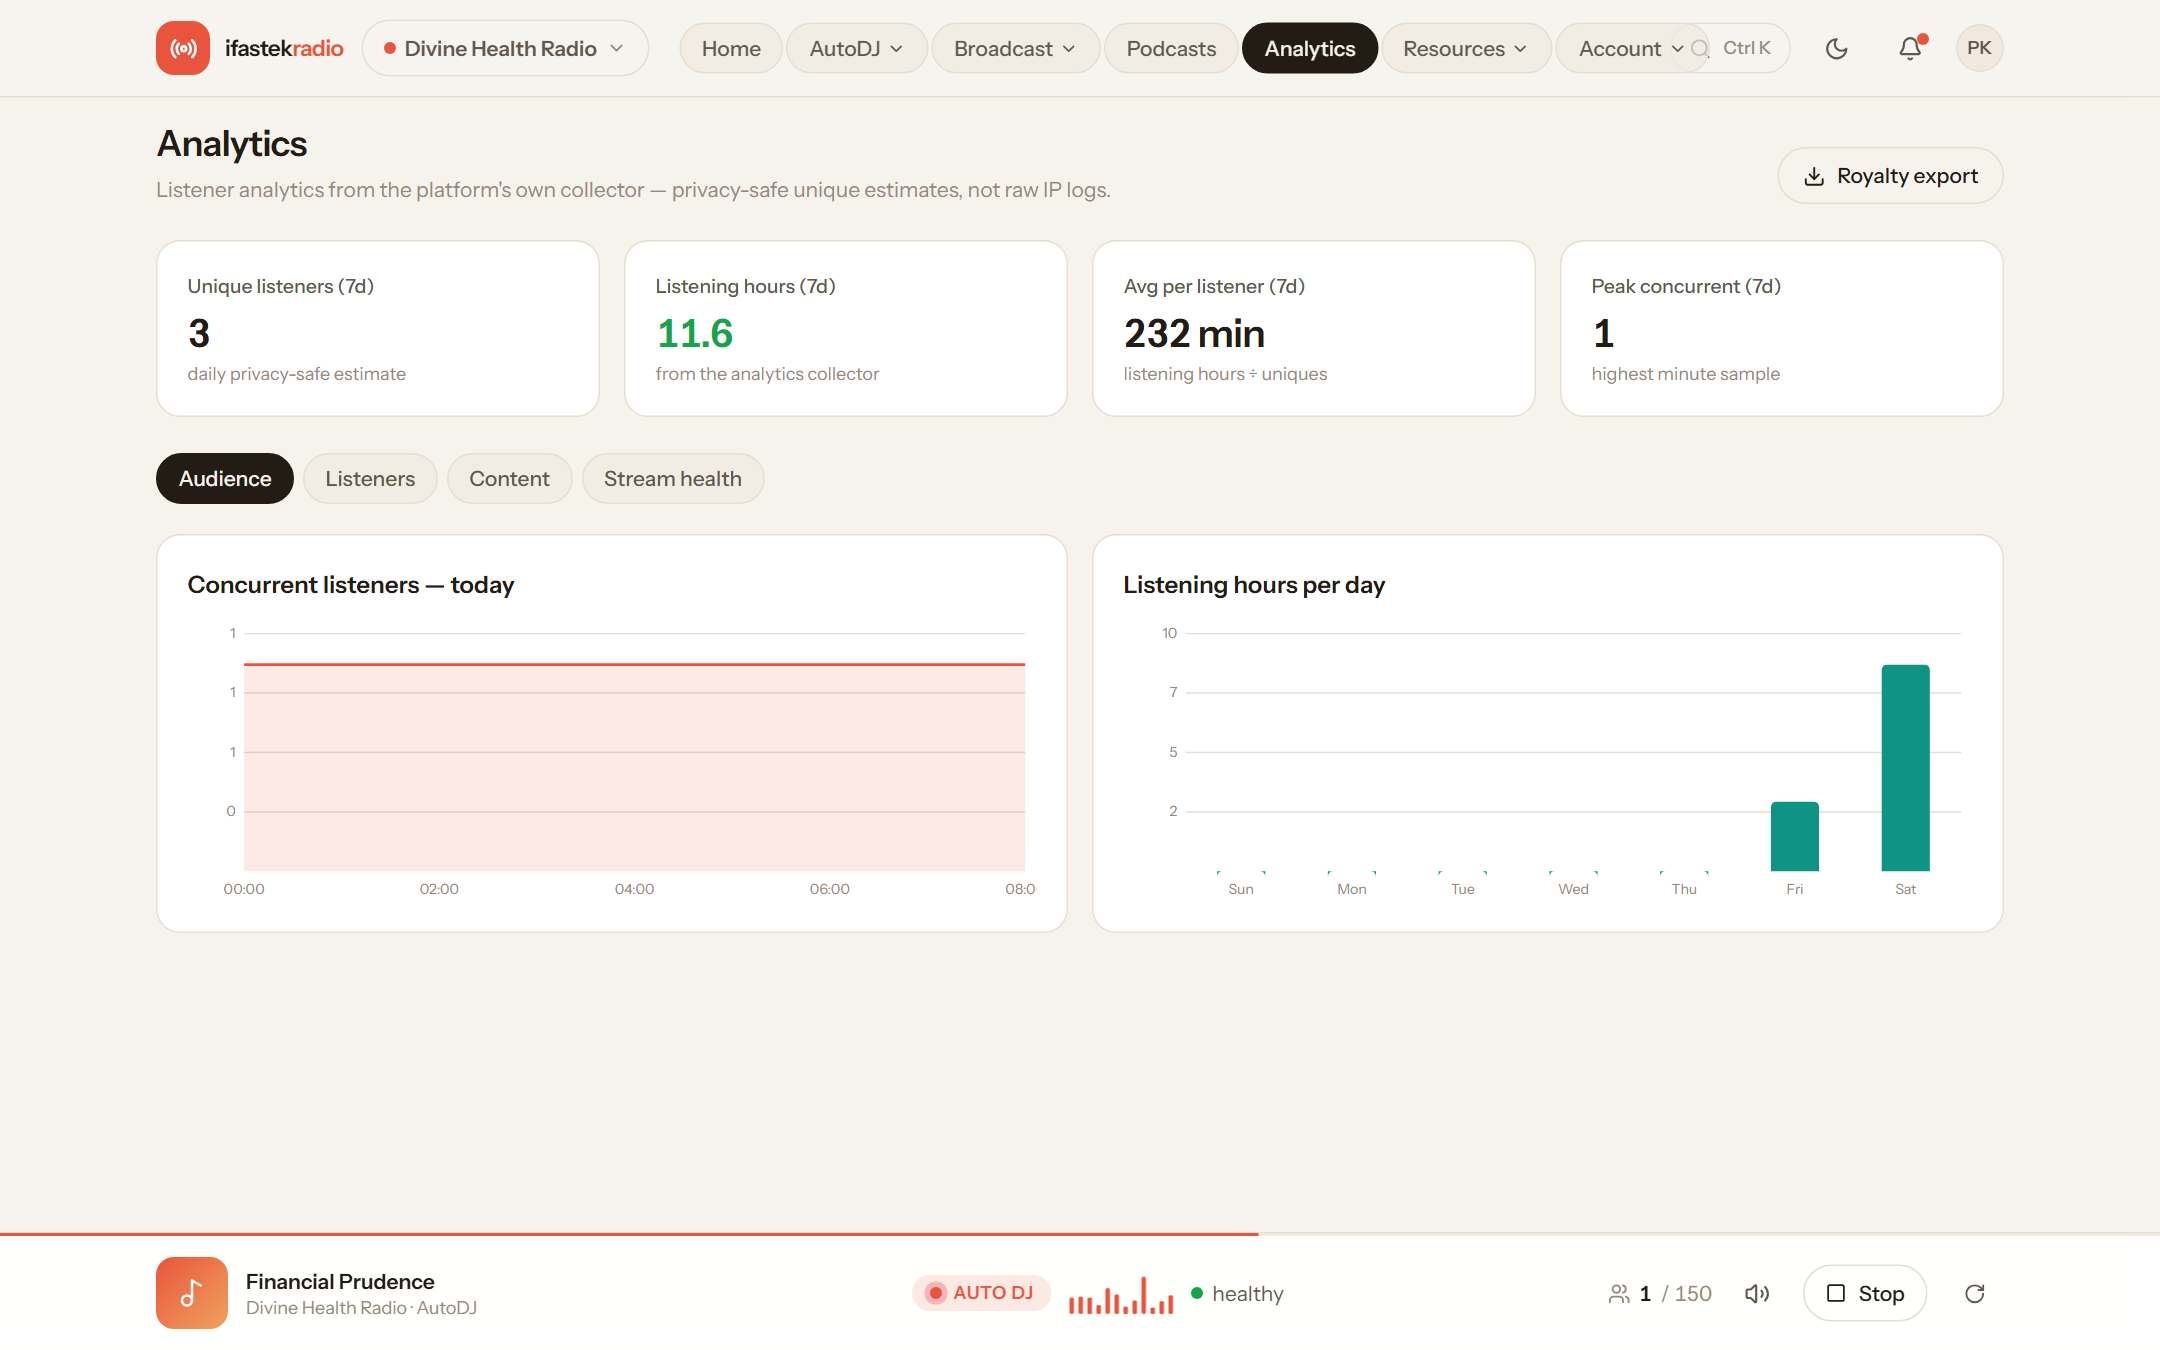Viewport: 2160px width, 1350px height.
Task: Click the Royalty export button
Action: click(1890, 176)
